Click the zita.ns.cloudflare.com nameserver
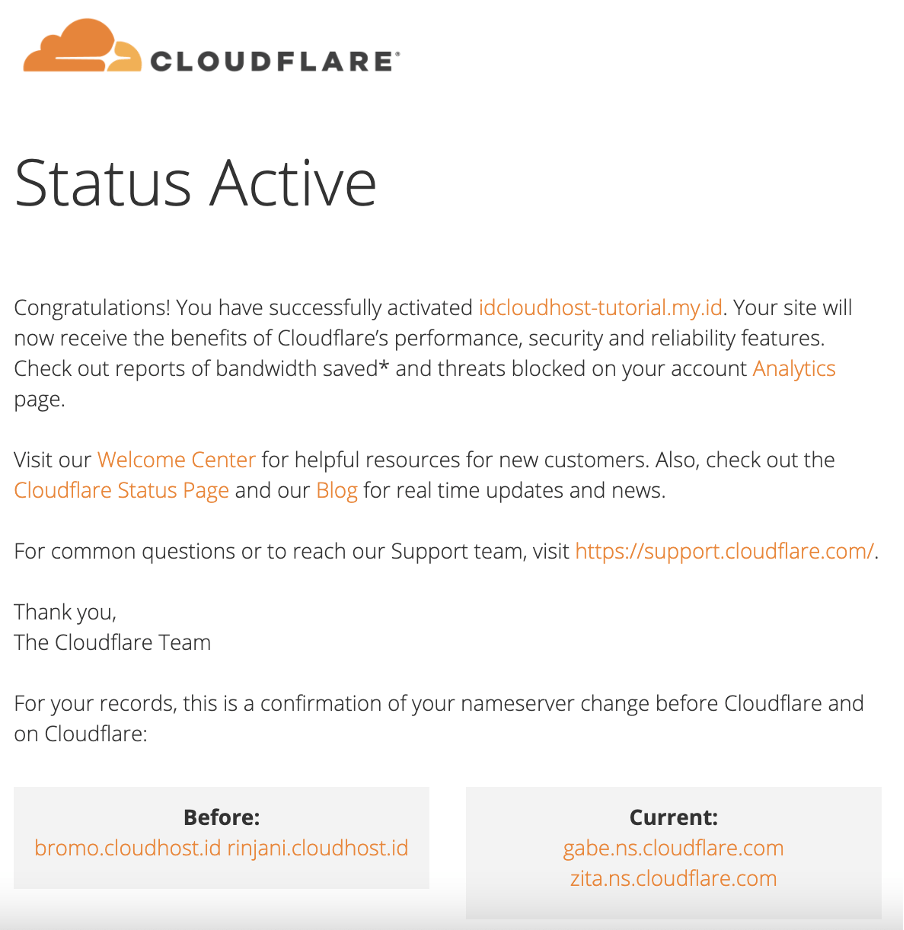The height and width of the screenshot is (930, 904). pyautogui.click(x=673, y=878)
